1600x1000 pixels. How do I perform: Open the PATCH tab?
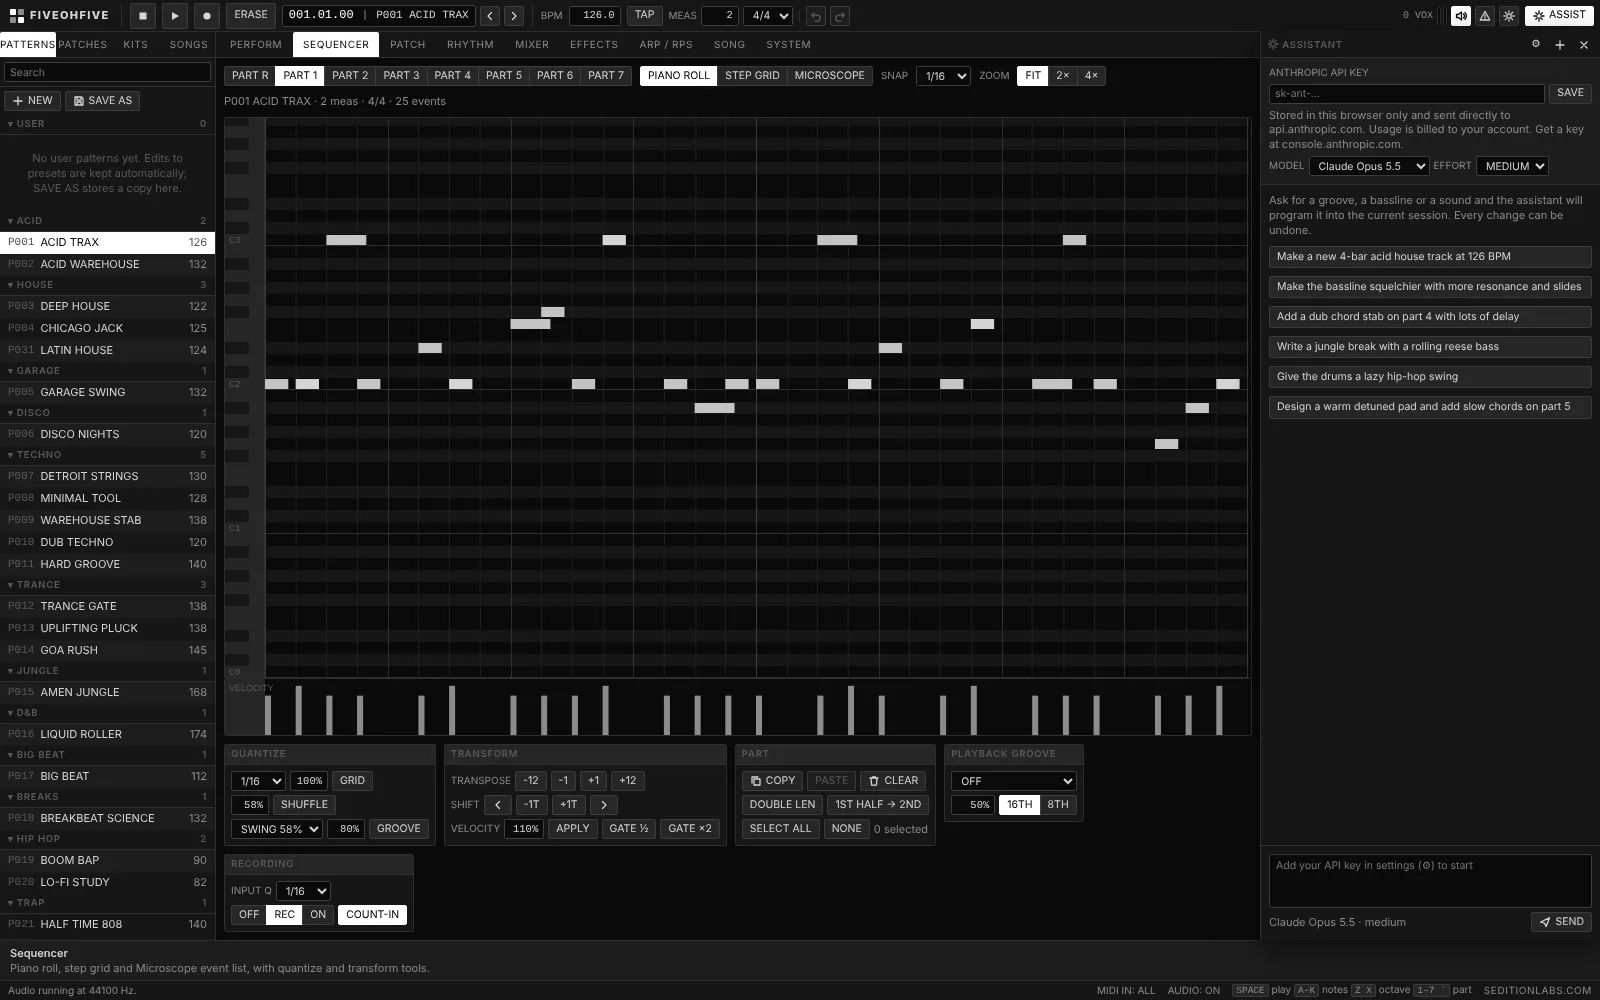[x=408, y=44]
